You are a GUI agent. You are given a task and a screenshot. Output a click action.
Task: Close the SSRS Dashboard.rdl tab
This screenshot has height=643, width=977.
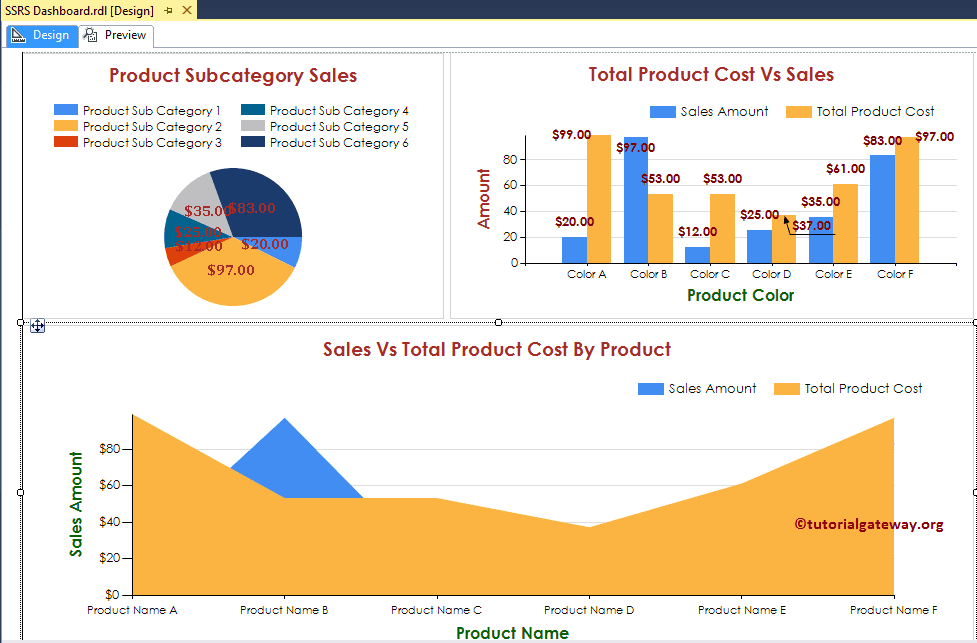(185, 11)
